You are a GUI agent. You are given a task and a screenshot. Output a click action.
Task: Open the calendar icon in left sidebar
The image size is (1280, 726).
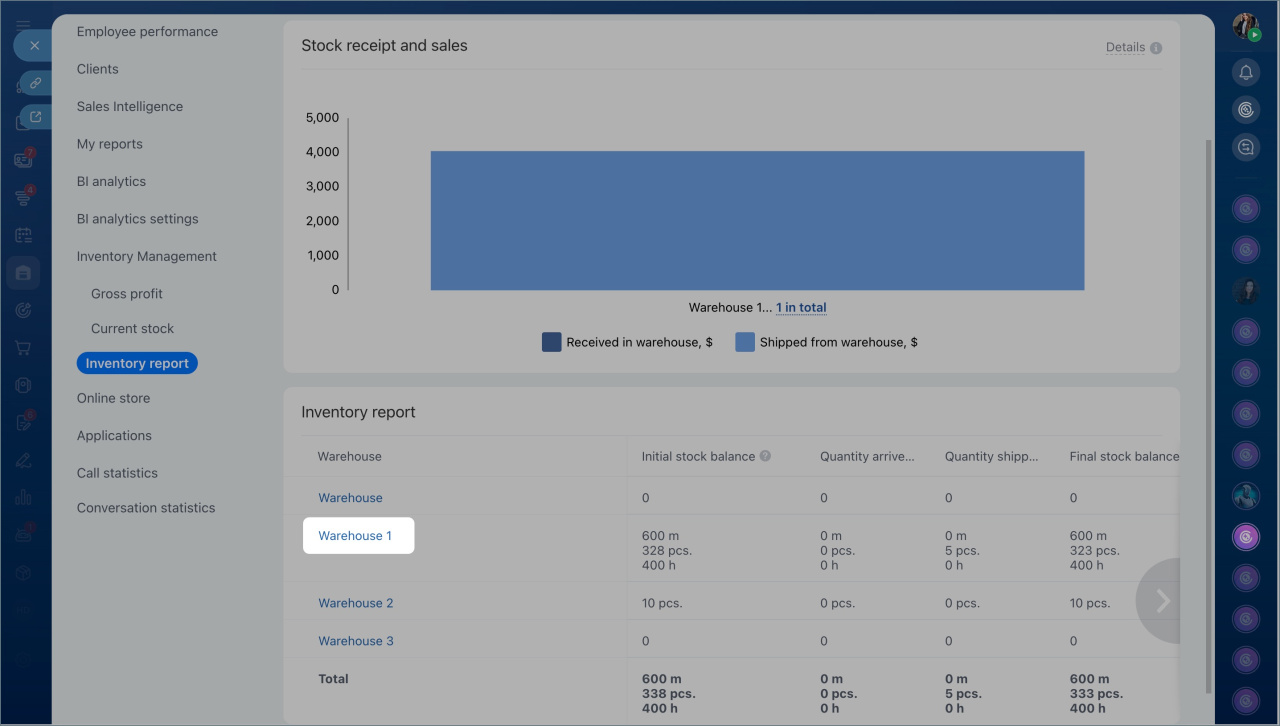tap(23, 236)
